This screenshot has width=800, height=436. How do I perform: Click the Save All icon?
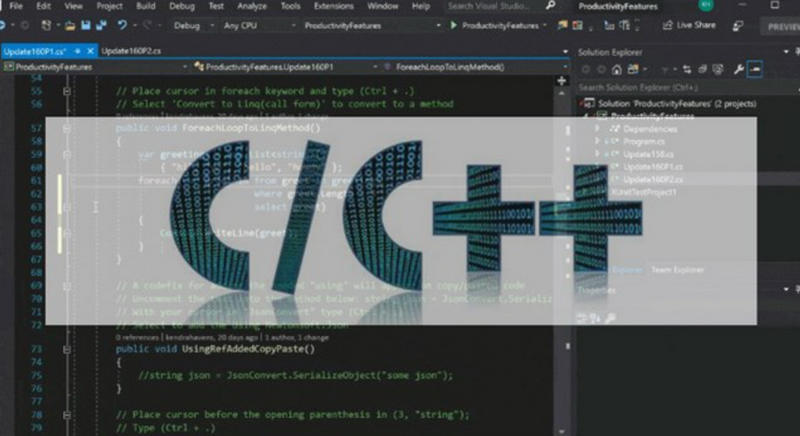(x=102, y=25)
